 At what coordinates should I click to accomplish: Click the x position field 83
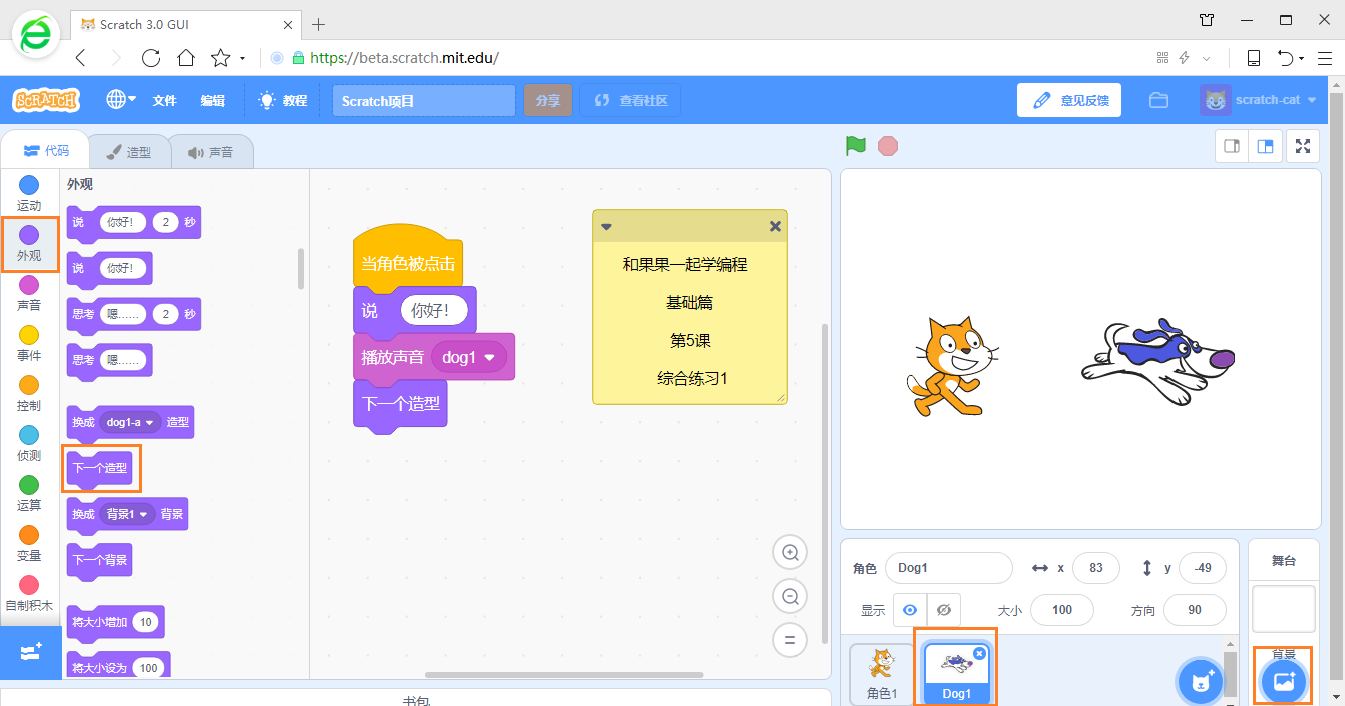pyautogui.click(x=1096, y=568)
